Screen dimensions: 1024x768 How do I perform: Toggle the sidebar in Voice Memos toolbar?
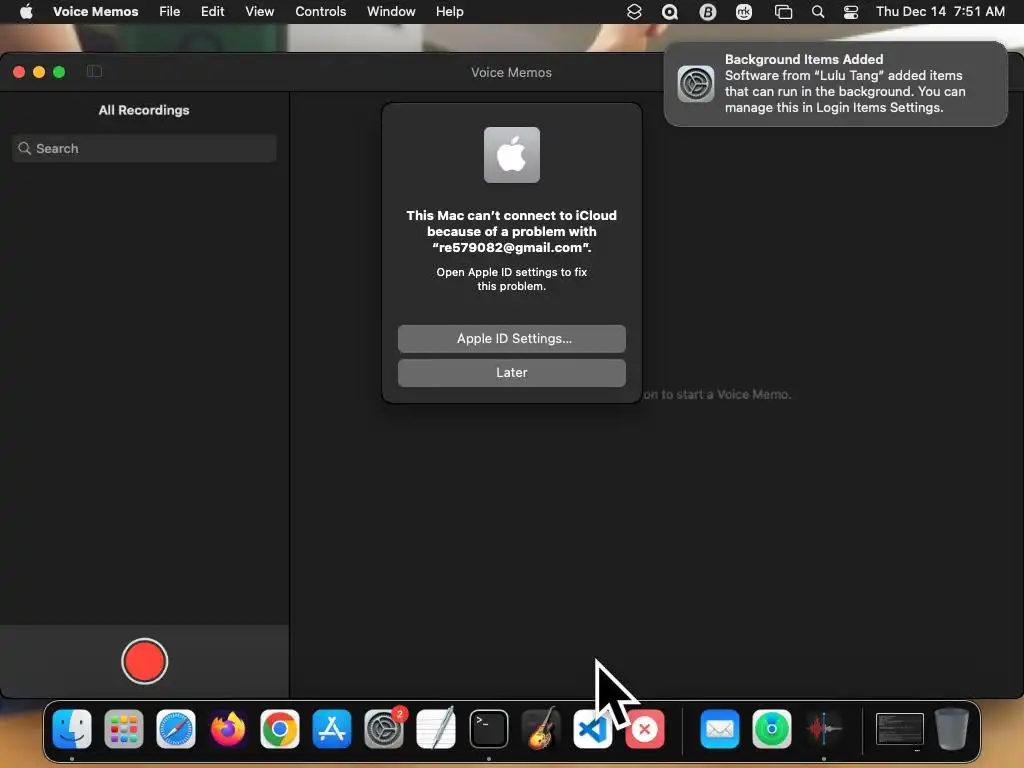pyautogui.click(x=94, y=71)
